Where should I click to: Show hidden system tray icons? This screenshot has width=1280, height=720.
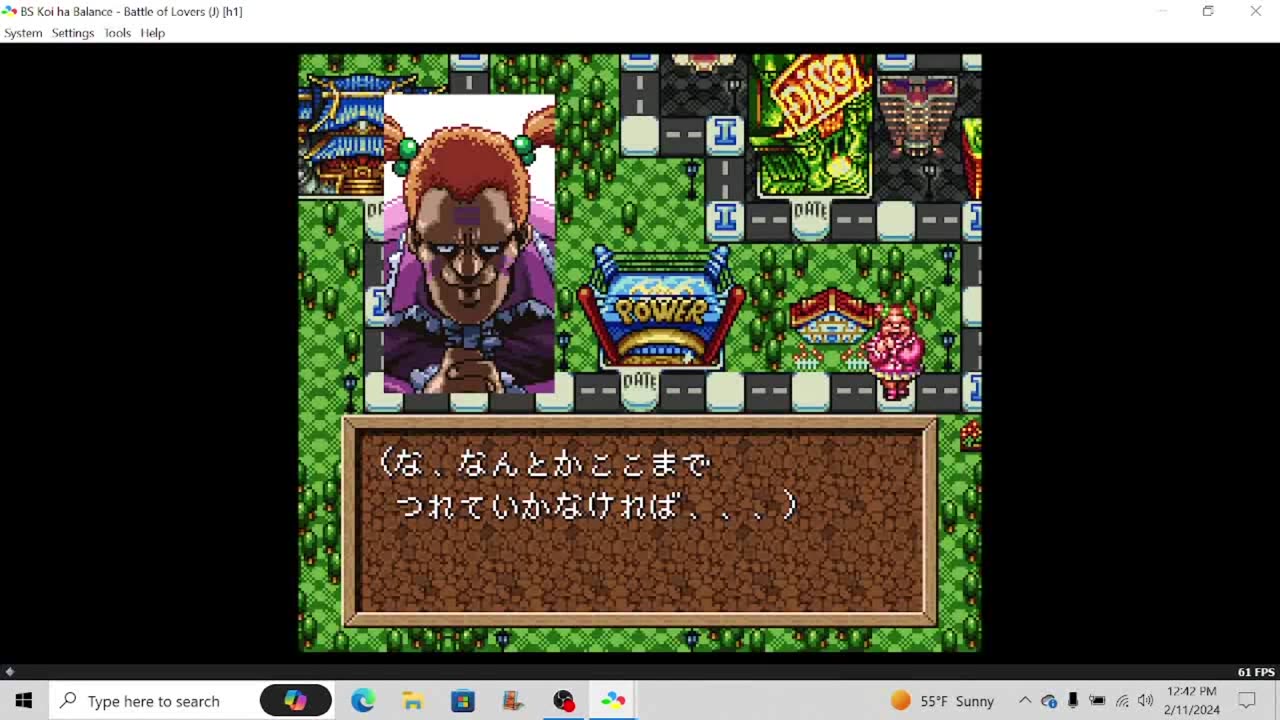tap(1025, 701)
